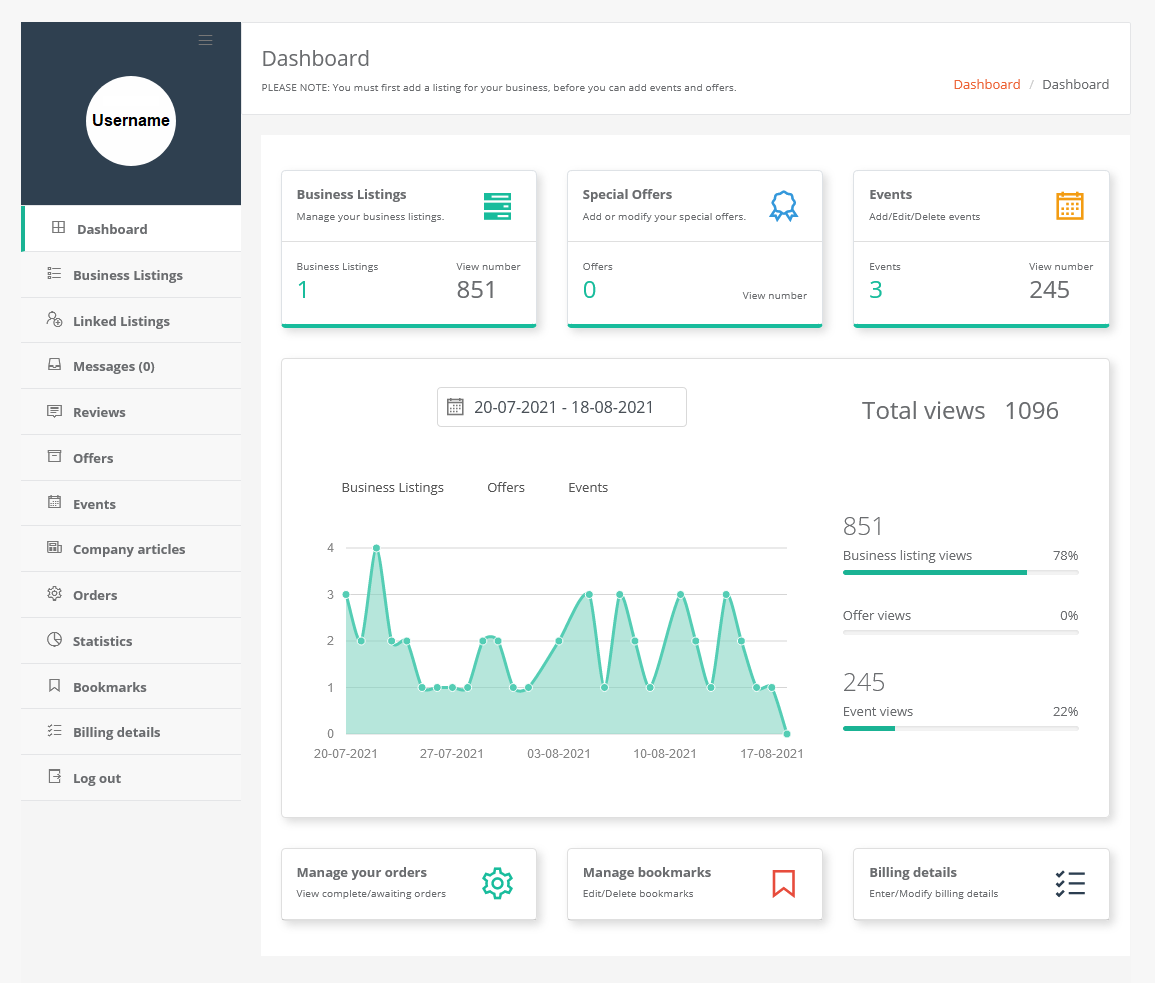Click the Event views progress bar
This screenshot has height=983, width=1155.
961,729
